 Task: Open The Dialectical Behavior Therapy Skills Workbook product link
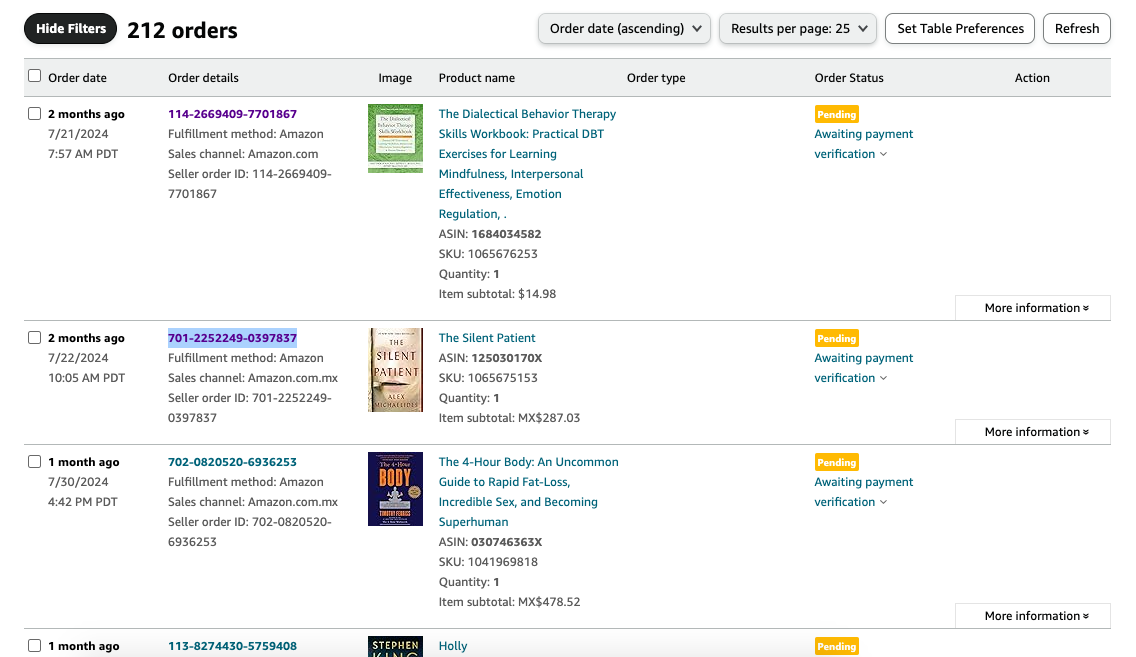coord(527,164)
